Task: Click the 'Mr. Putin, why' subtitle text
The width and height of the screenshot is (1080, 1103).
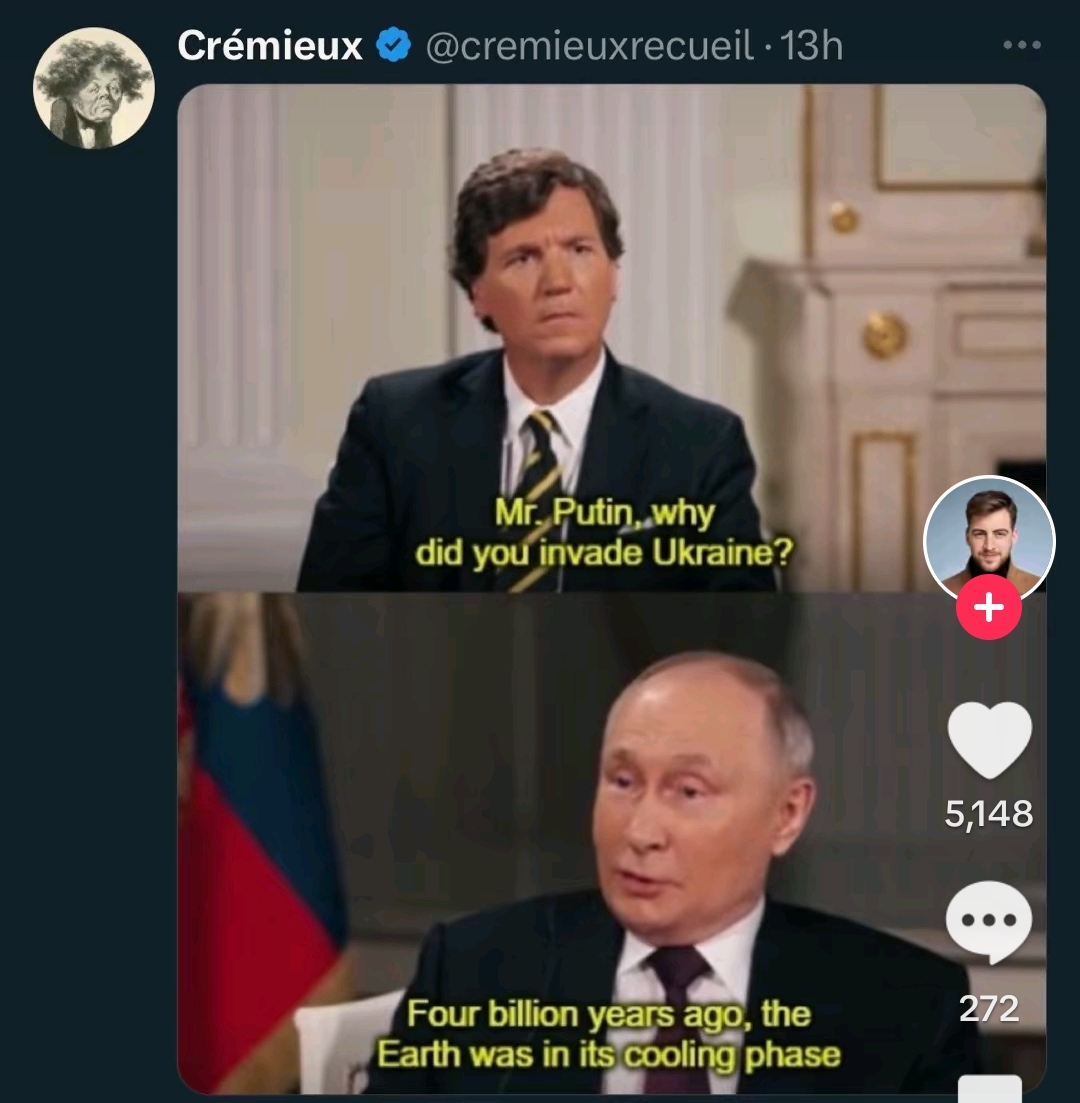Action: click(x=604, y=514)
